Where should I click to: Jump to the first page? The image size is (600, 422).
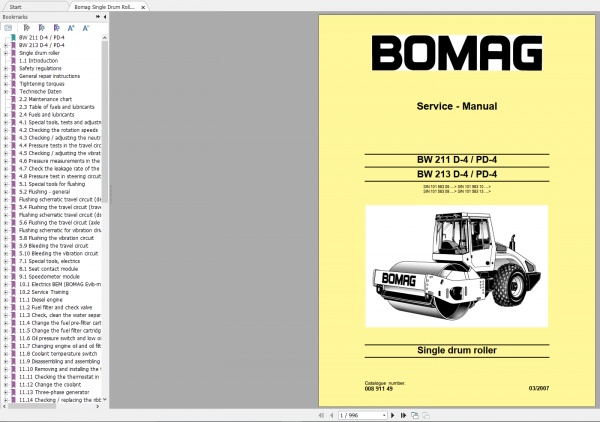pyautogui.click(x=321, y=415)
